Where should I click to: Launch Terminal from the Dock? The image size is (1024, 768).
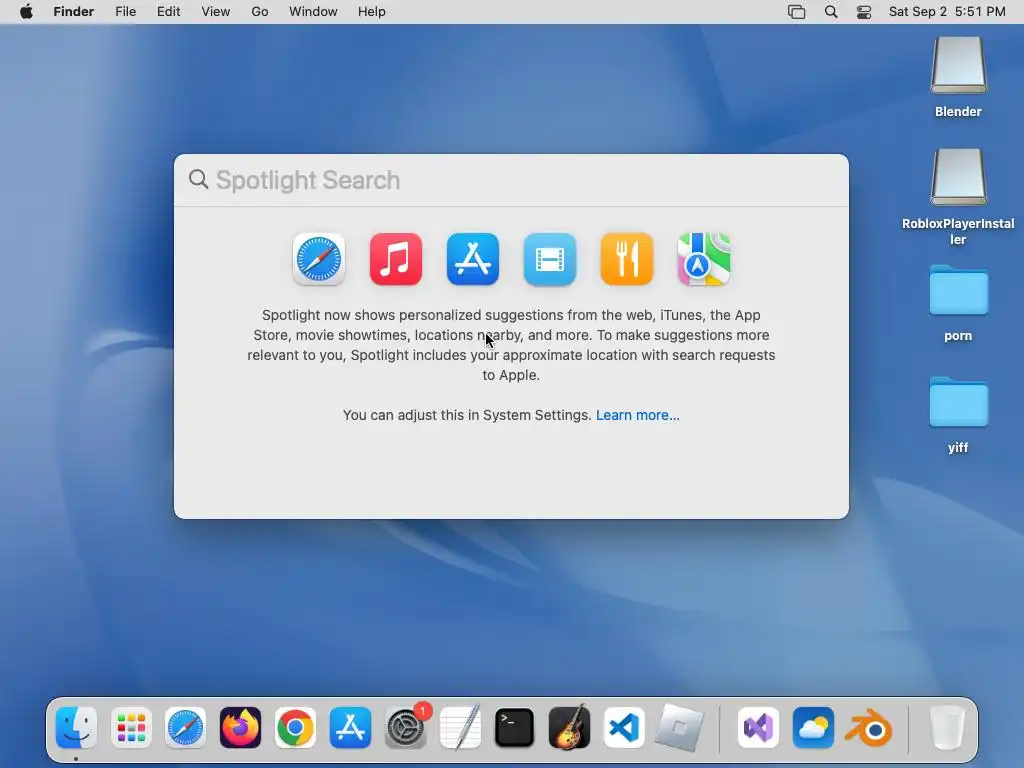(515, 727)
